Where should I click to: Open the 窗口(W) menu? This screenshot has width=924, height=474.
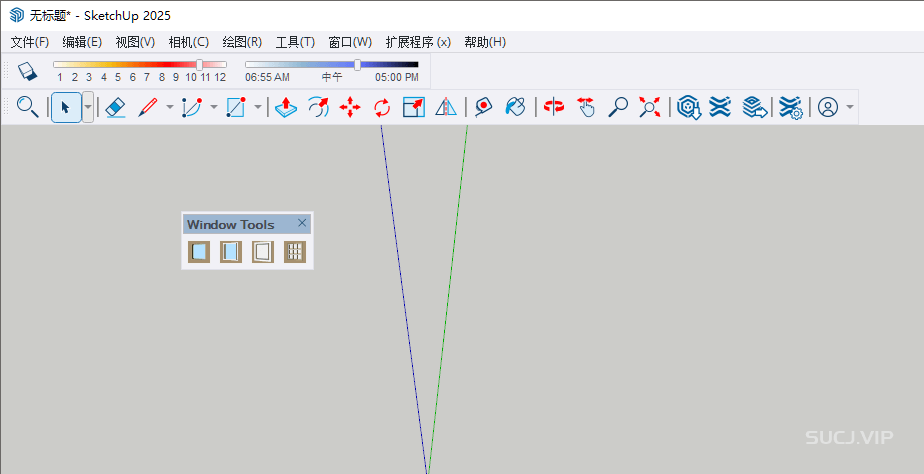coord(350,42)
